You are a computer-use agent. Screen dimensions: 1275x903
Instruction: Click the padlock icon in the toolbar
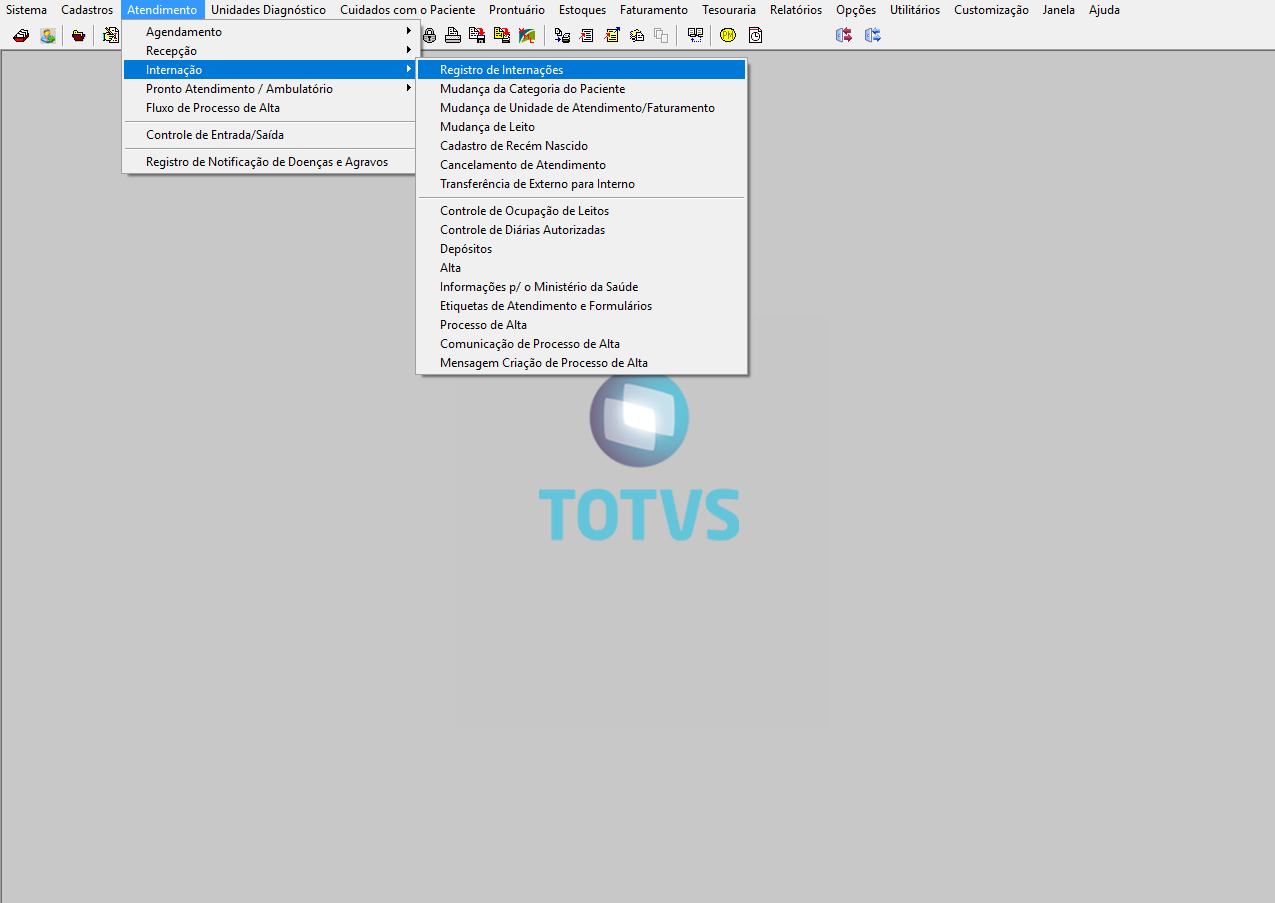430,35
